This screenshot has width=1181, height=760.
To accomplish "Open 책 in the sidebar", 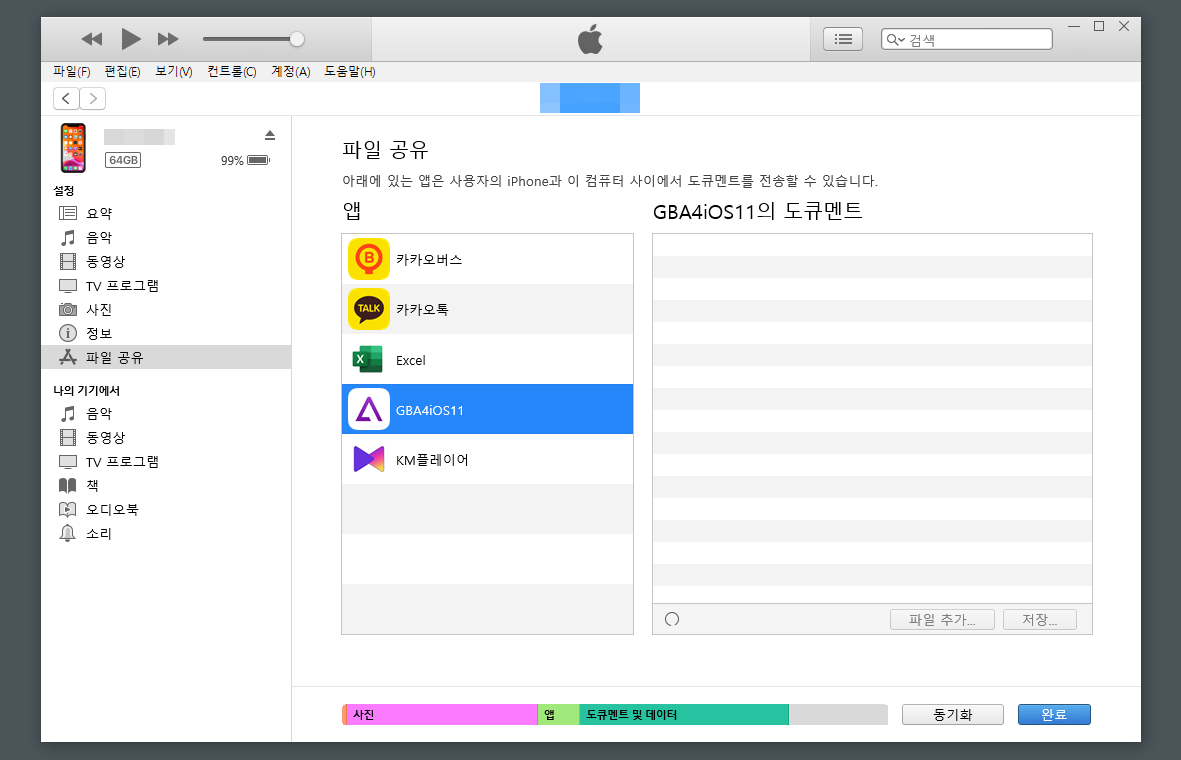I will tap(166, 486).
